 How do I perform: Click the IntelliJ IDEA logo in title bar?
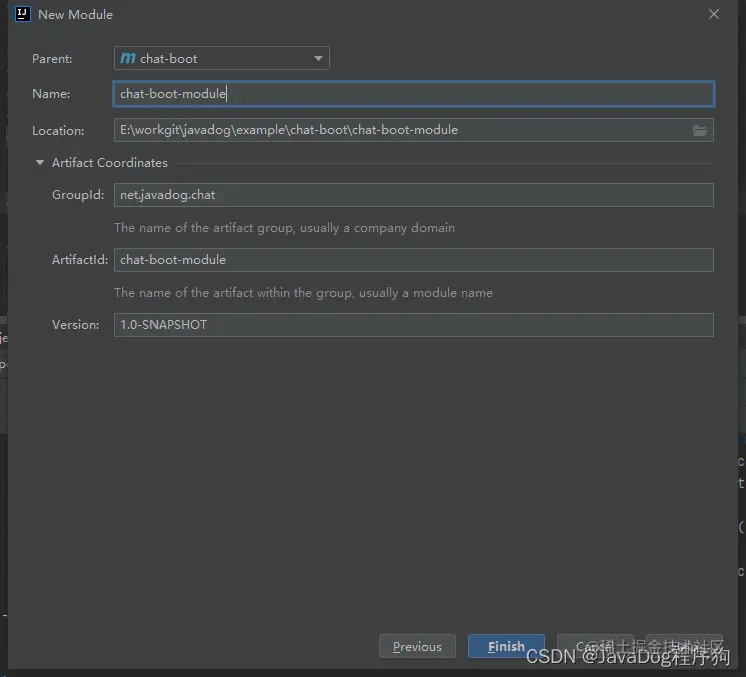coord(22,14)
